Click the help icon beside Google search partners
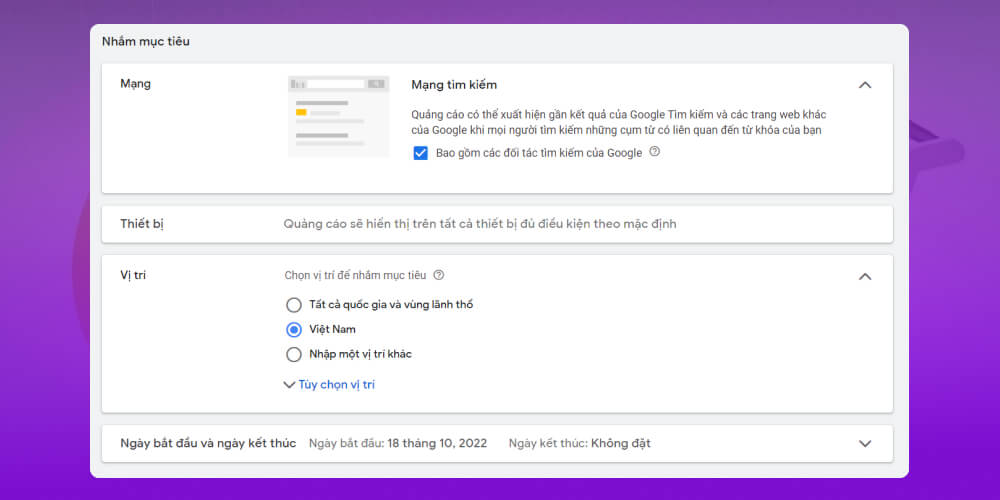 pyautogui.click(x=655, y=152)
